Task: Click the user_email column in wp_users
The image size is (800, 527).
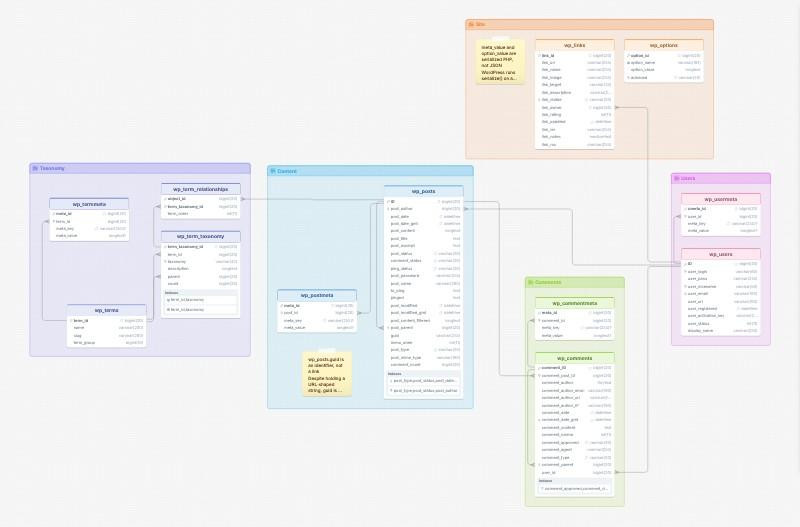Action: click(721, 293)
